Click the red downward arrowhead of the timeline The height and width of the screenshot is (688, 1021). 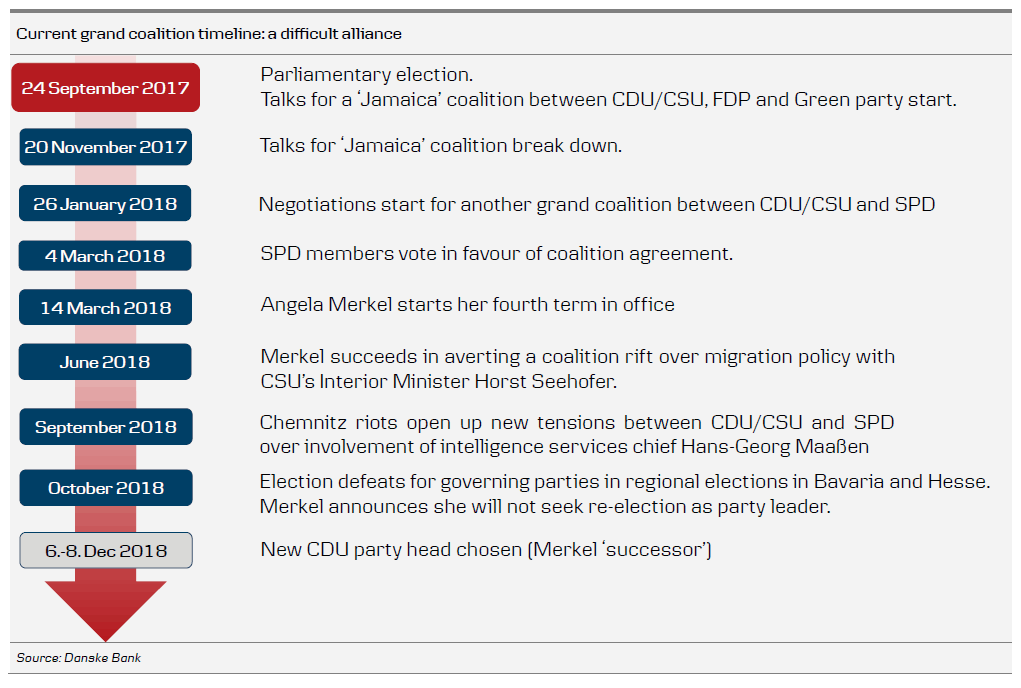click(x=105, y=610)
